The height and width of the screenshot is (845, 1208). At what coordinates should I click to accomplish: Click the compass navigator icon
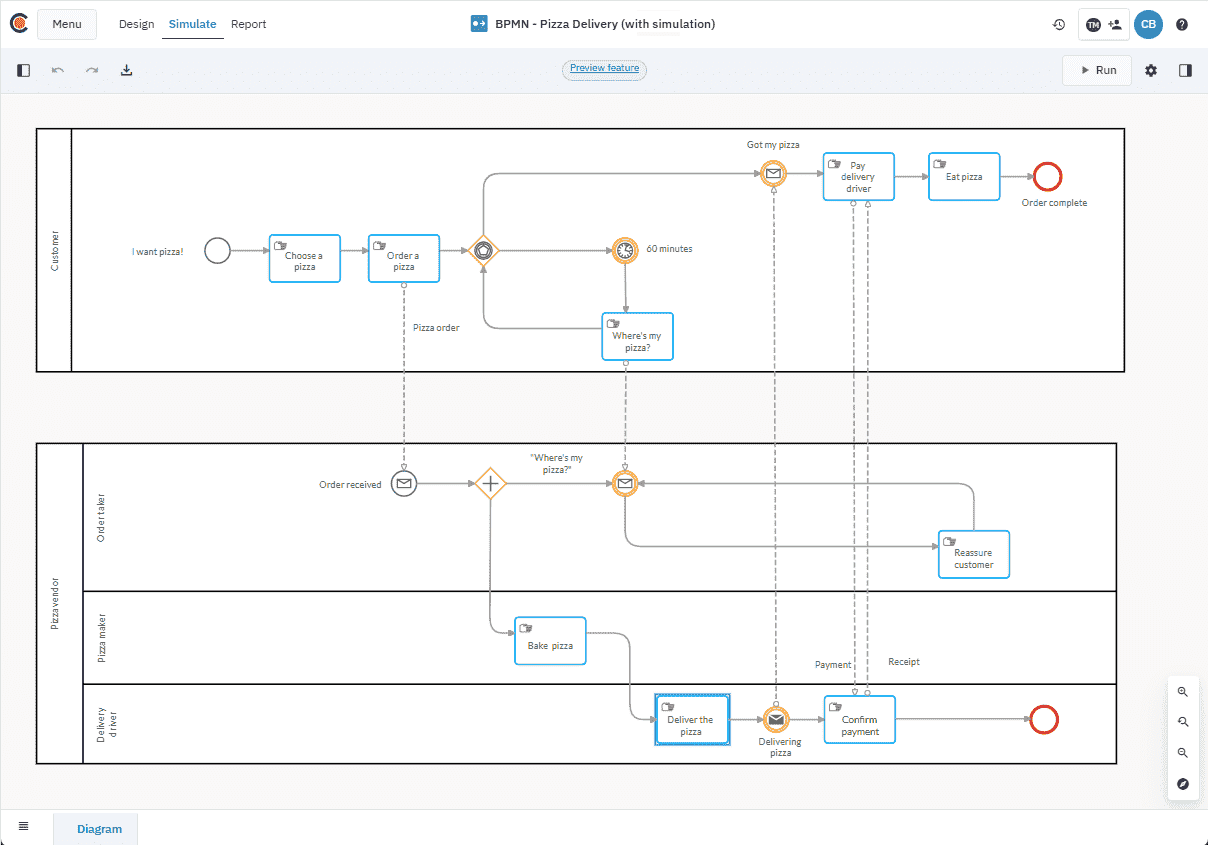pyautogui.click(x=1183, y=784)
